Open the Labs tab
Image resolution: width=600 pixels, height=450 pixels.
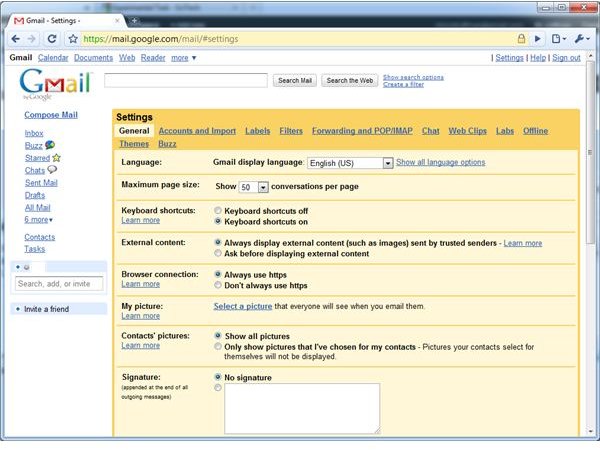[505, 131]
